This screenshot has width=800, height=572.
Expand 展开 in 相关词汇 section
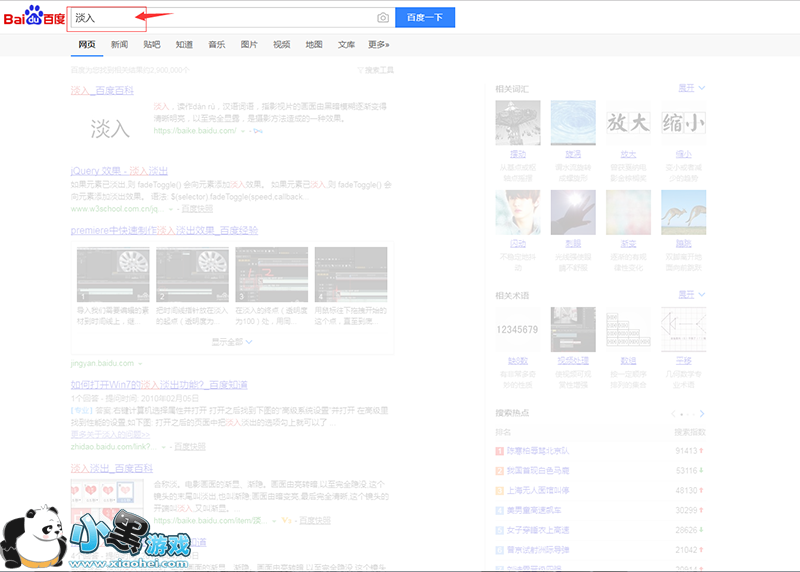[692, 88]
